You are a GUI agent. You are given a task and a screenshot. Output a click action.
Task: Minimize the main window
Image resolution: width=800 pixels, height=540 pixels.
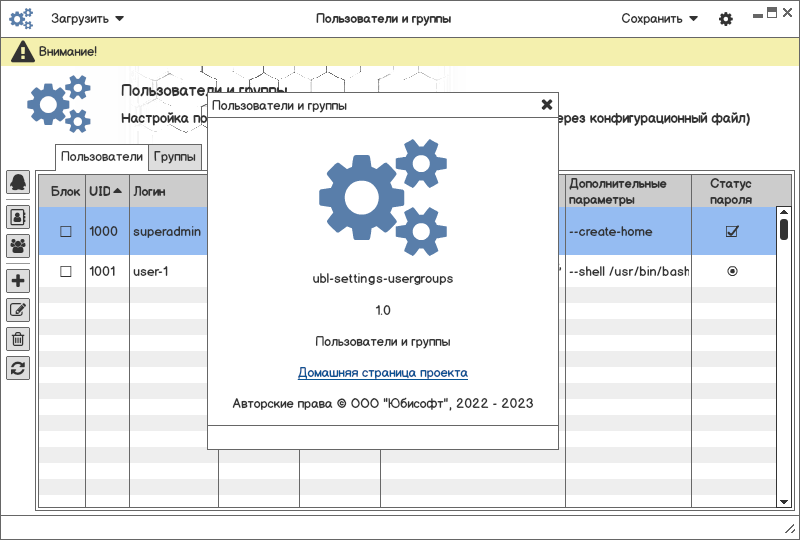pyautogui.click(x=758, y=15)
